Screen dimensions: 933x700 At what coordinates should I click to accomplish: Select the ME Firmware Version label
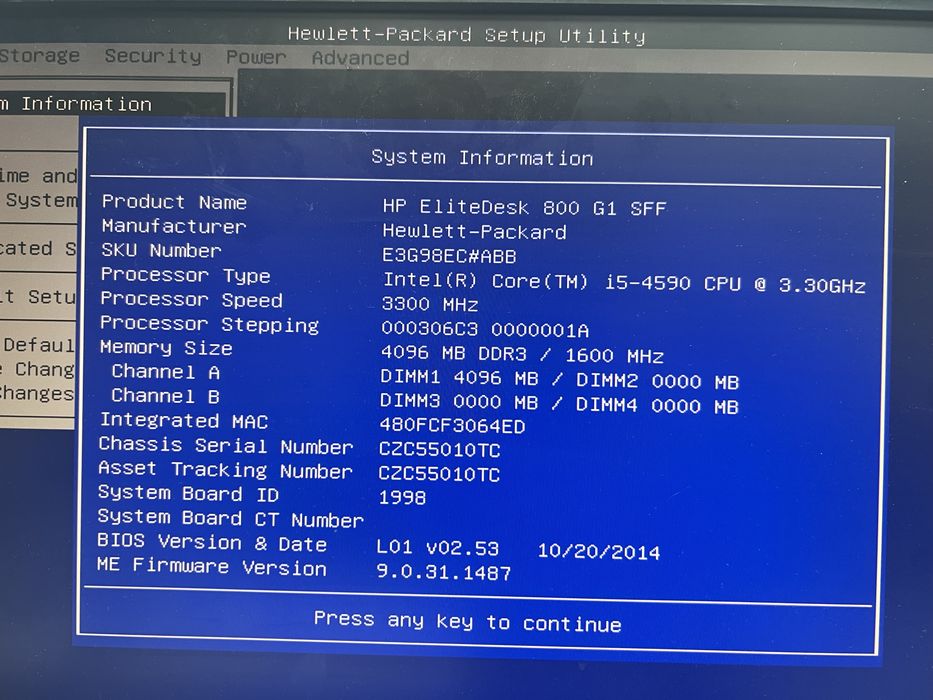click(x=212, y=567)
